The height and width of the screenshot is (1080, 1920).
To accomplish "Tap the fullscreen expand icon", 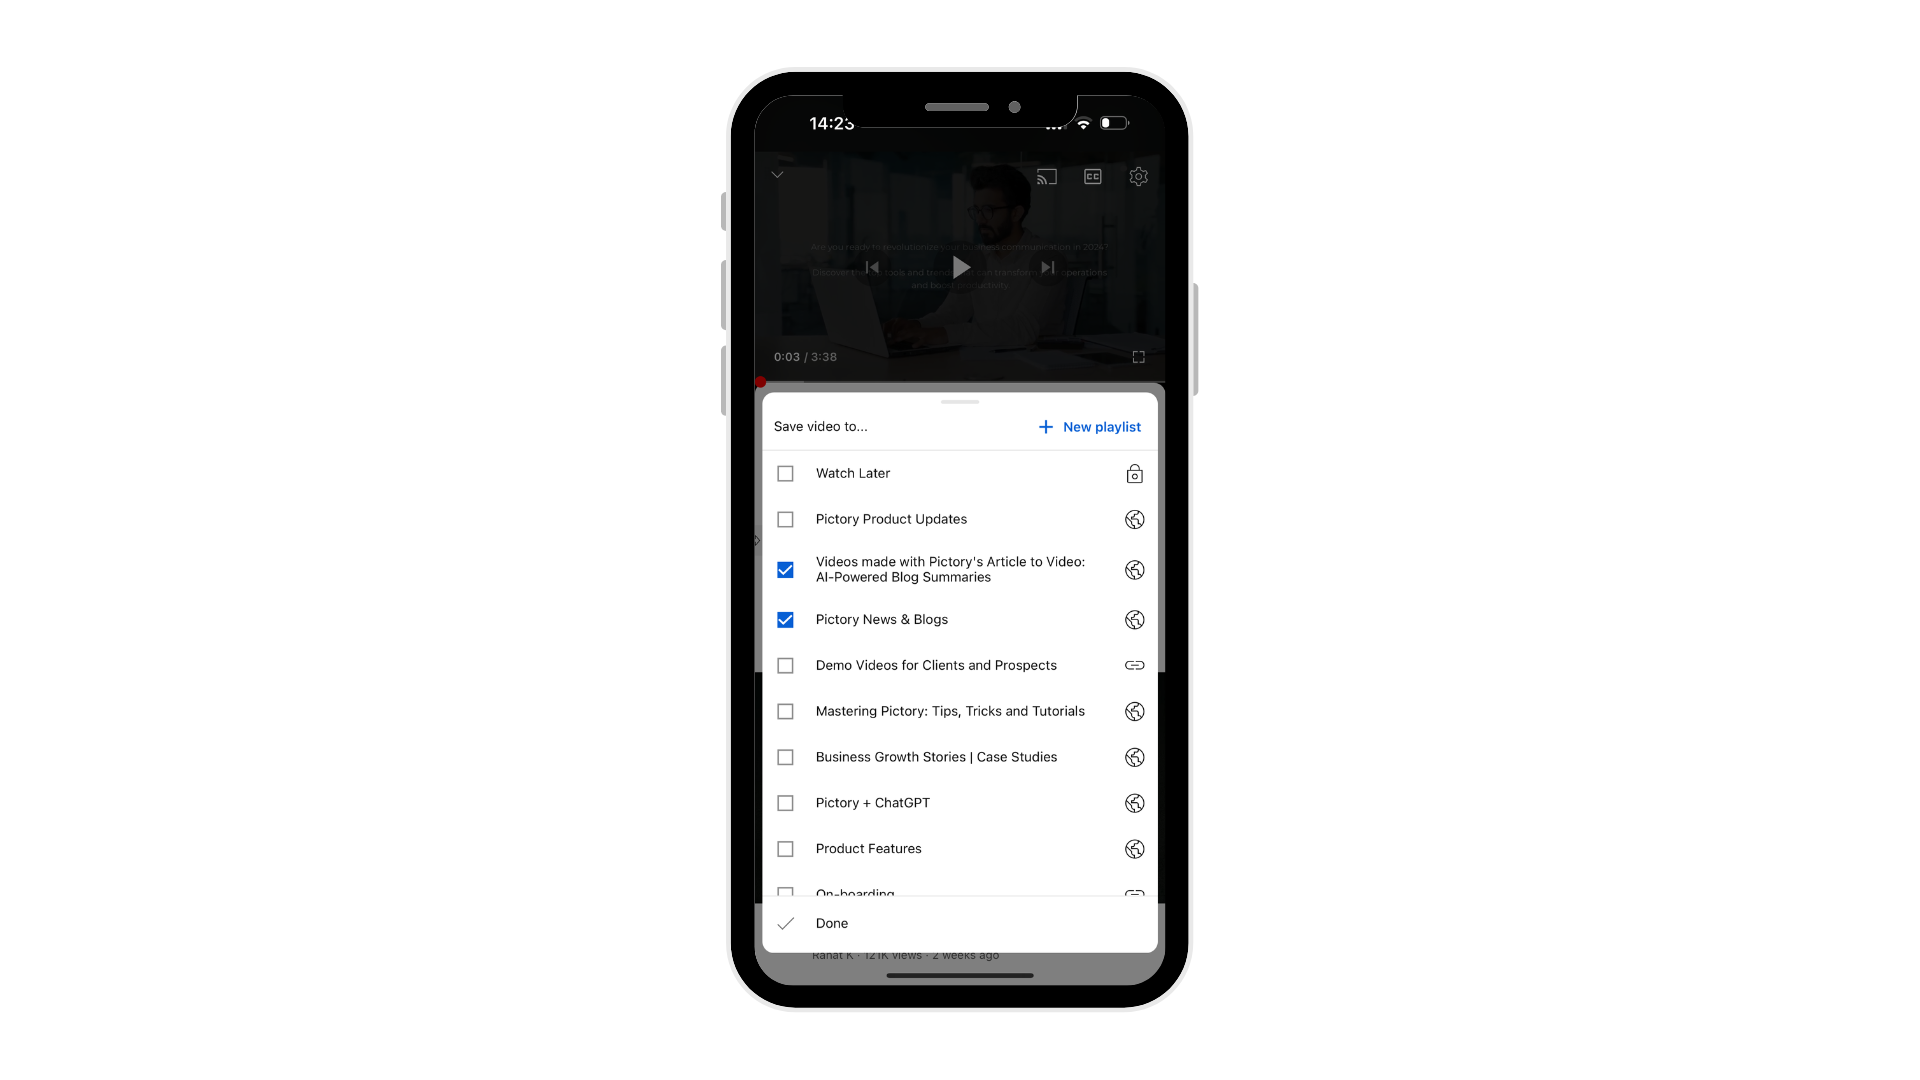I will point(1139,357).
